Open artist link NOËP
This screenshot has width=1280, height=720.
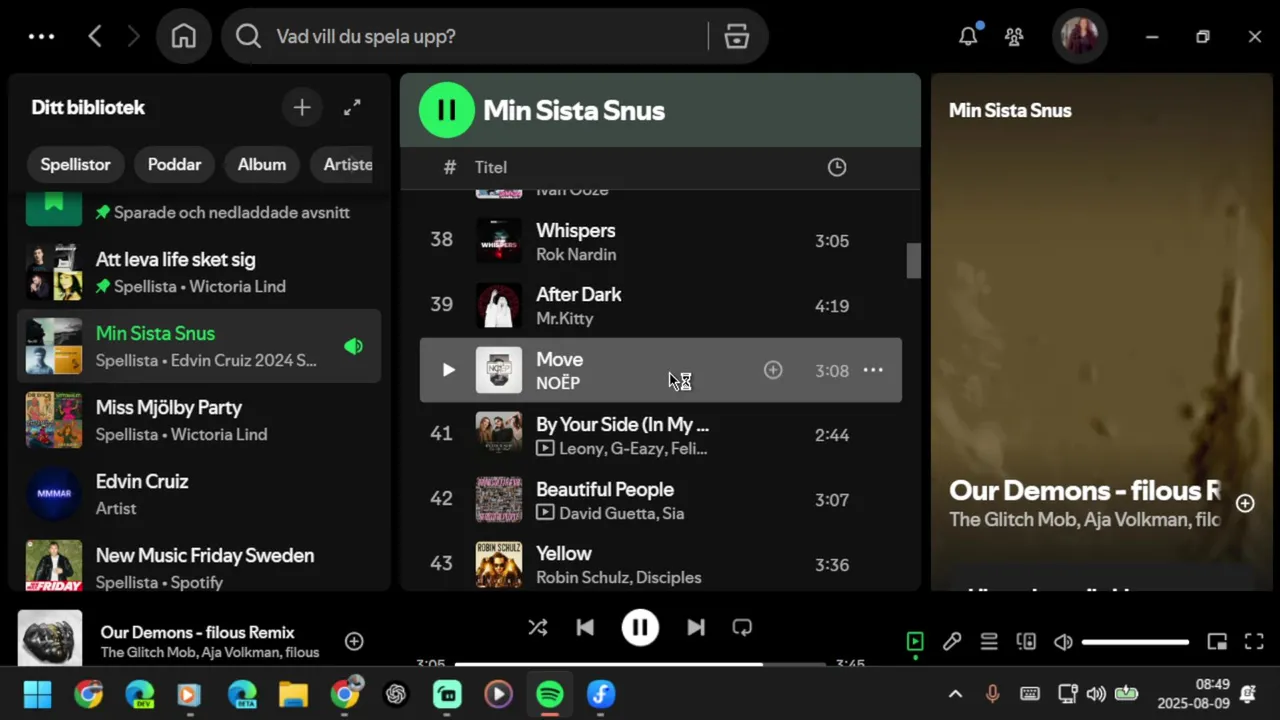click(558, 383)
